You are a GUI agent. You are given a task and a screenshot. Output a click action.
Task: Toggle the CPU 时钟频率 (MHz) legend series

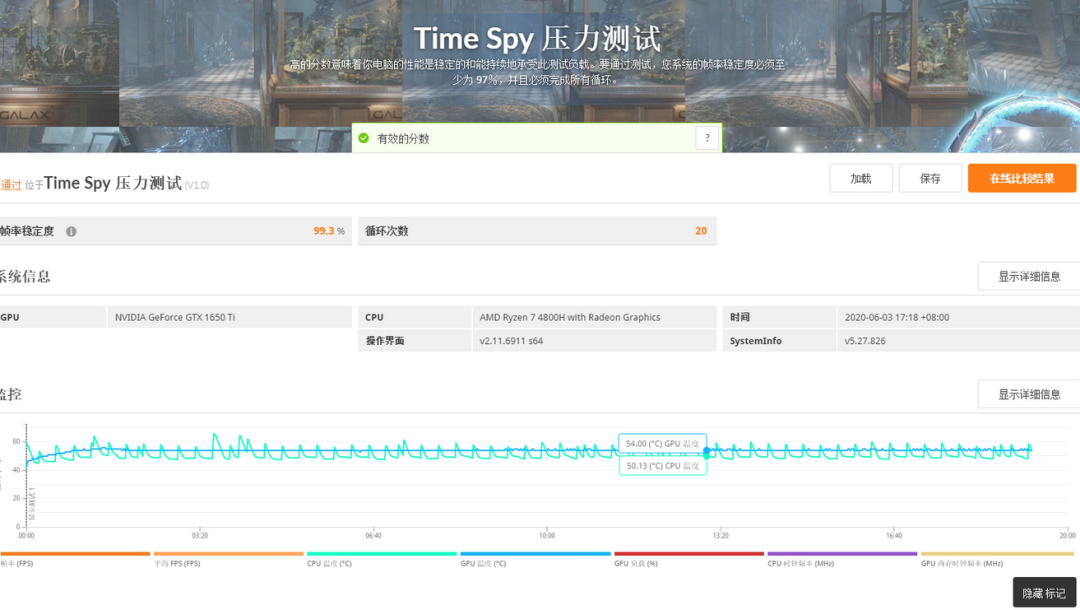[x=800, y=563]
